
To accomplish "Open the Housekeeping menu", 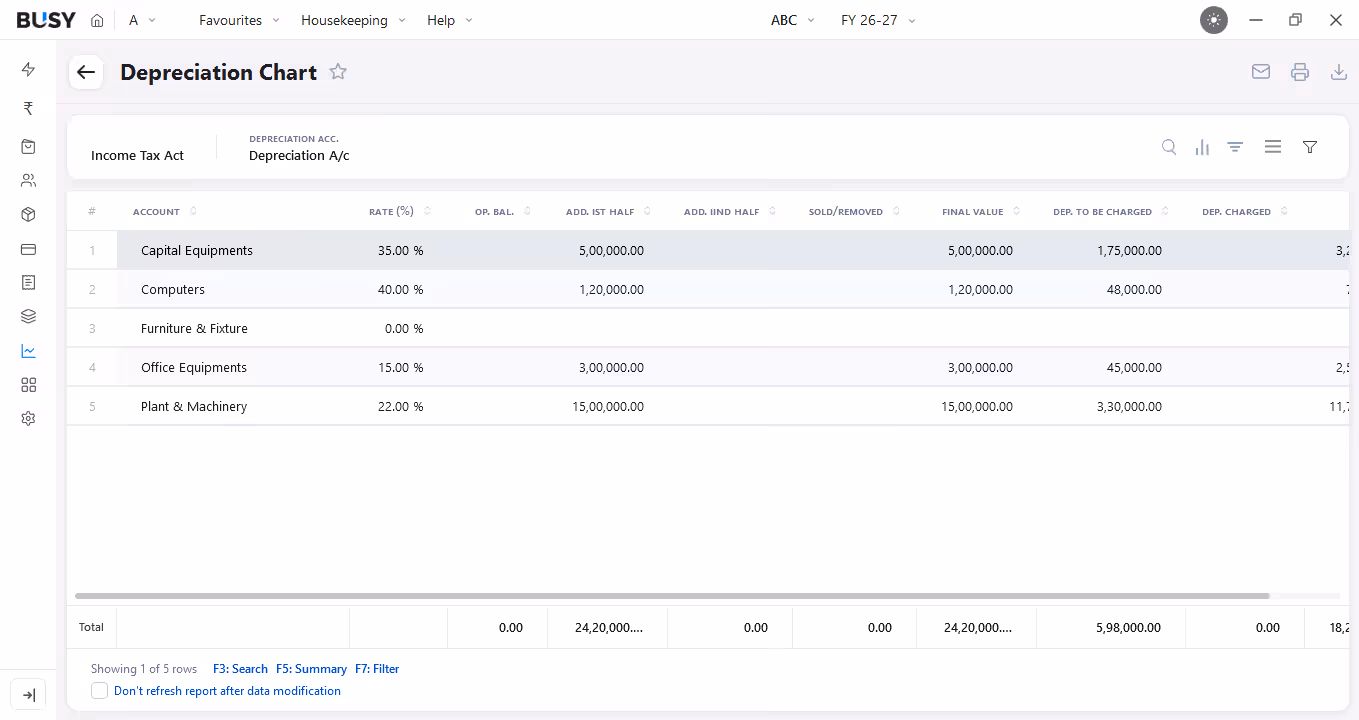I will coord(353,20).
